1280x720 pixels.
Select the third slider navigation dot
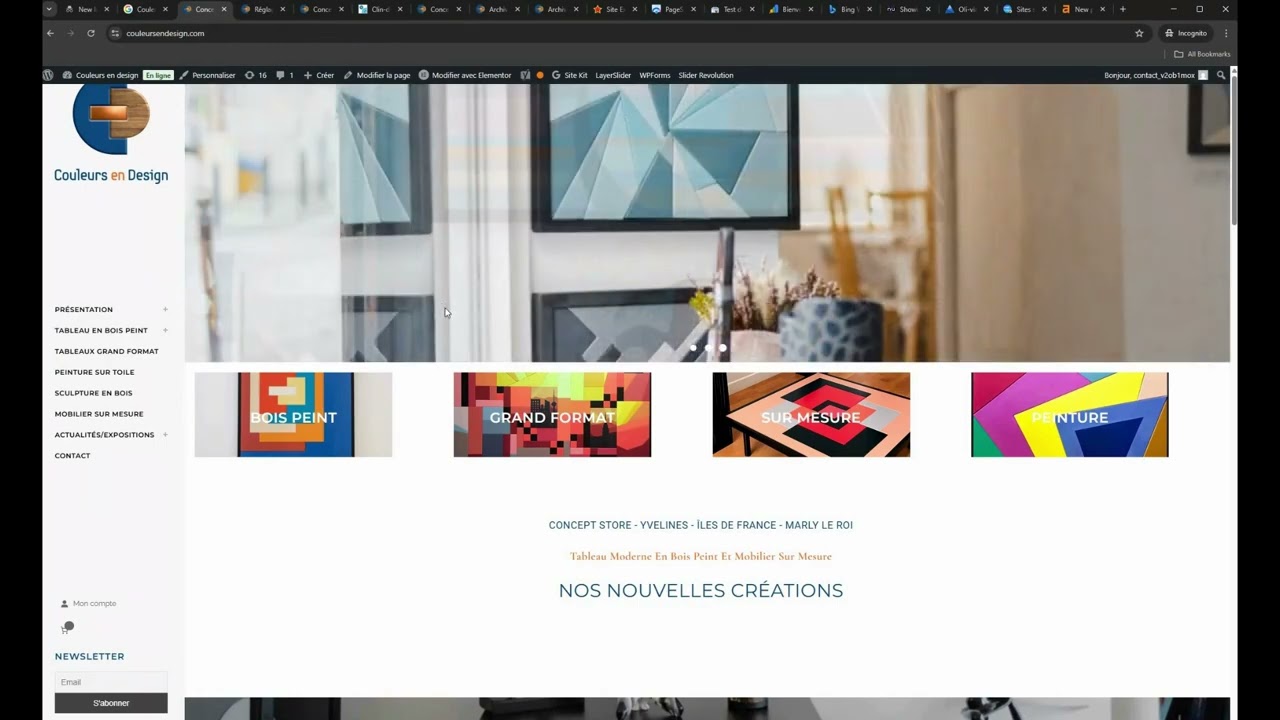722,348
